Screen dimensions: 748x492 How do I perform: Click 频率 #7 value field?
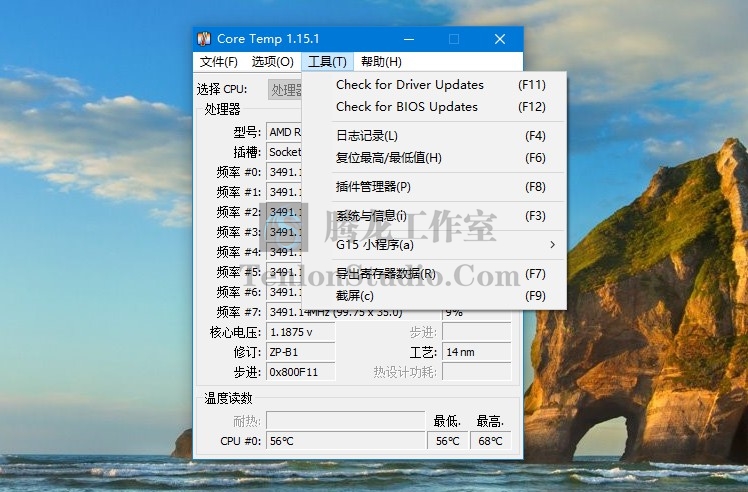[x=353, y=313]
